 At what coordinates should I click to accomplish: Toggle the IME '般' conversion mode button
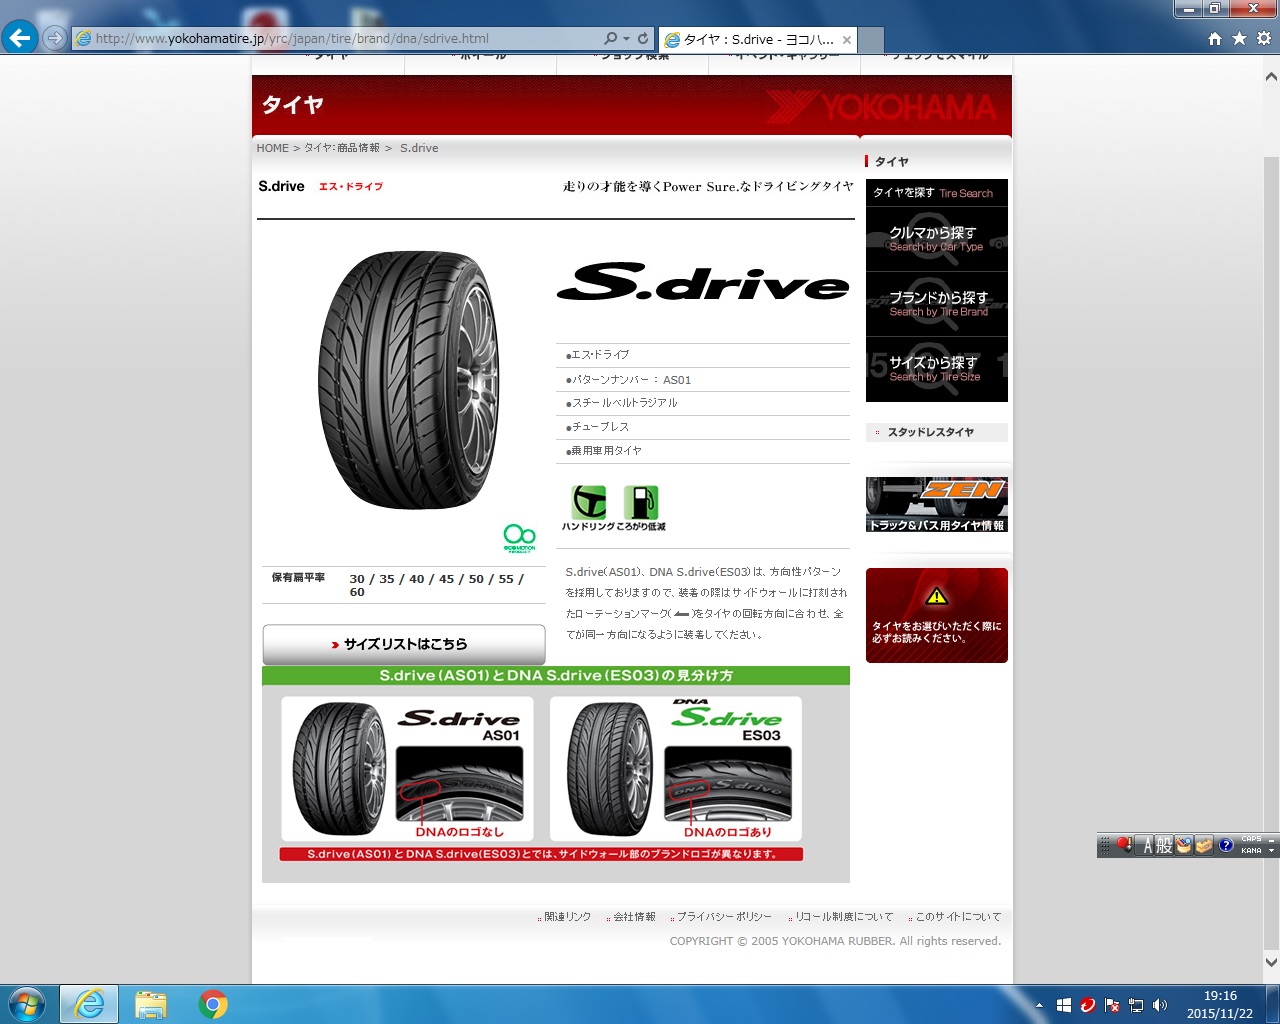point(1164,846)
